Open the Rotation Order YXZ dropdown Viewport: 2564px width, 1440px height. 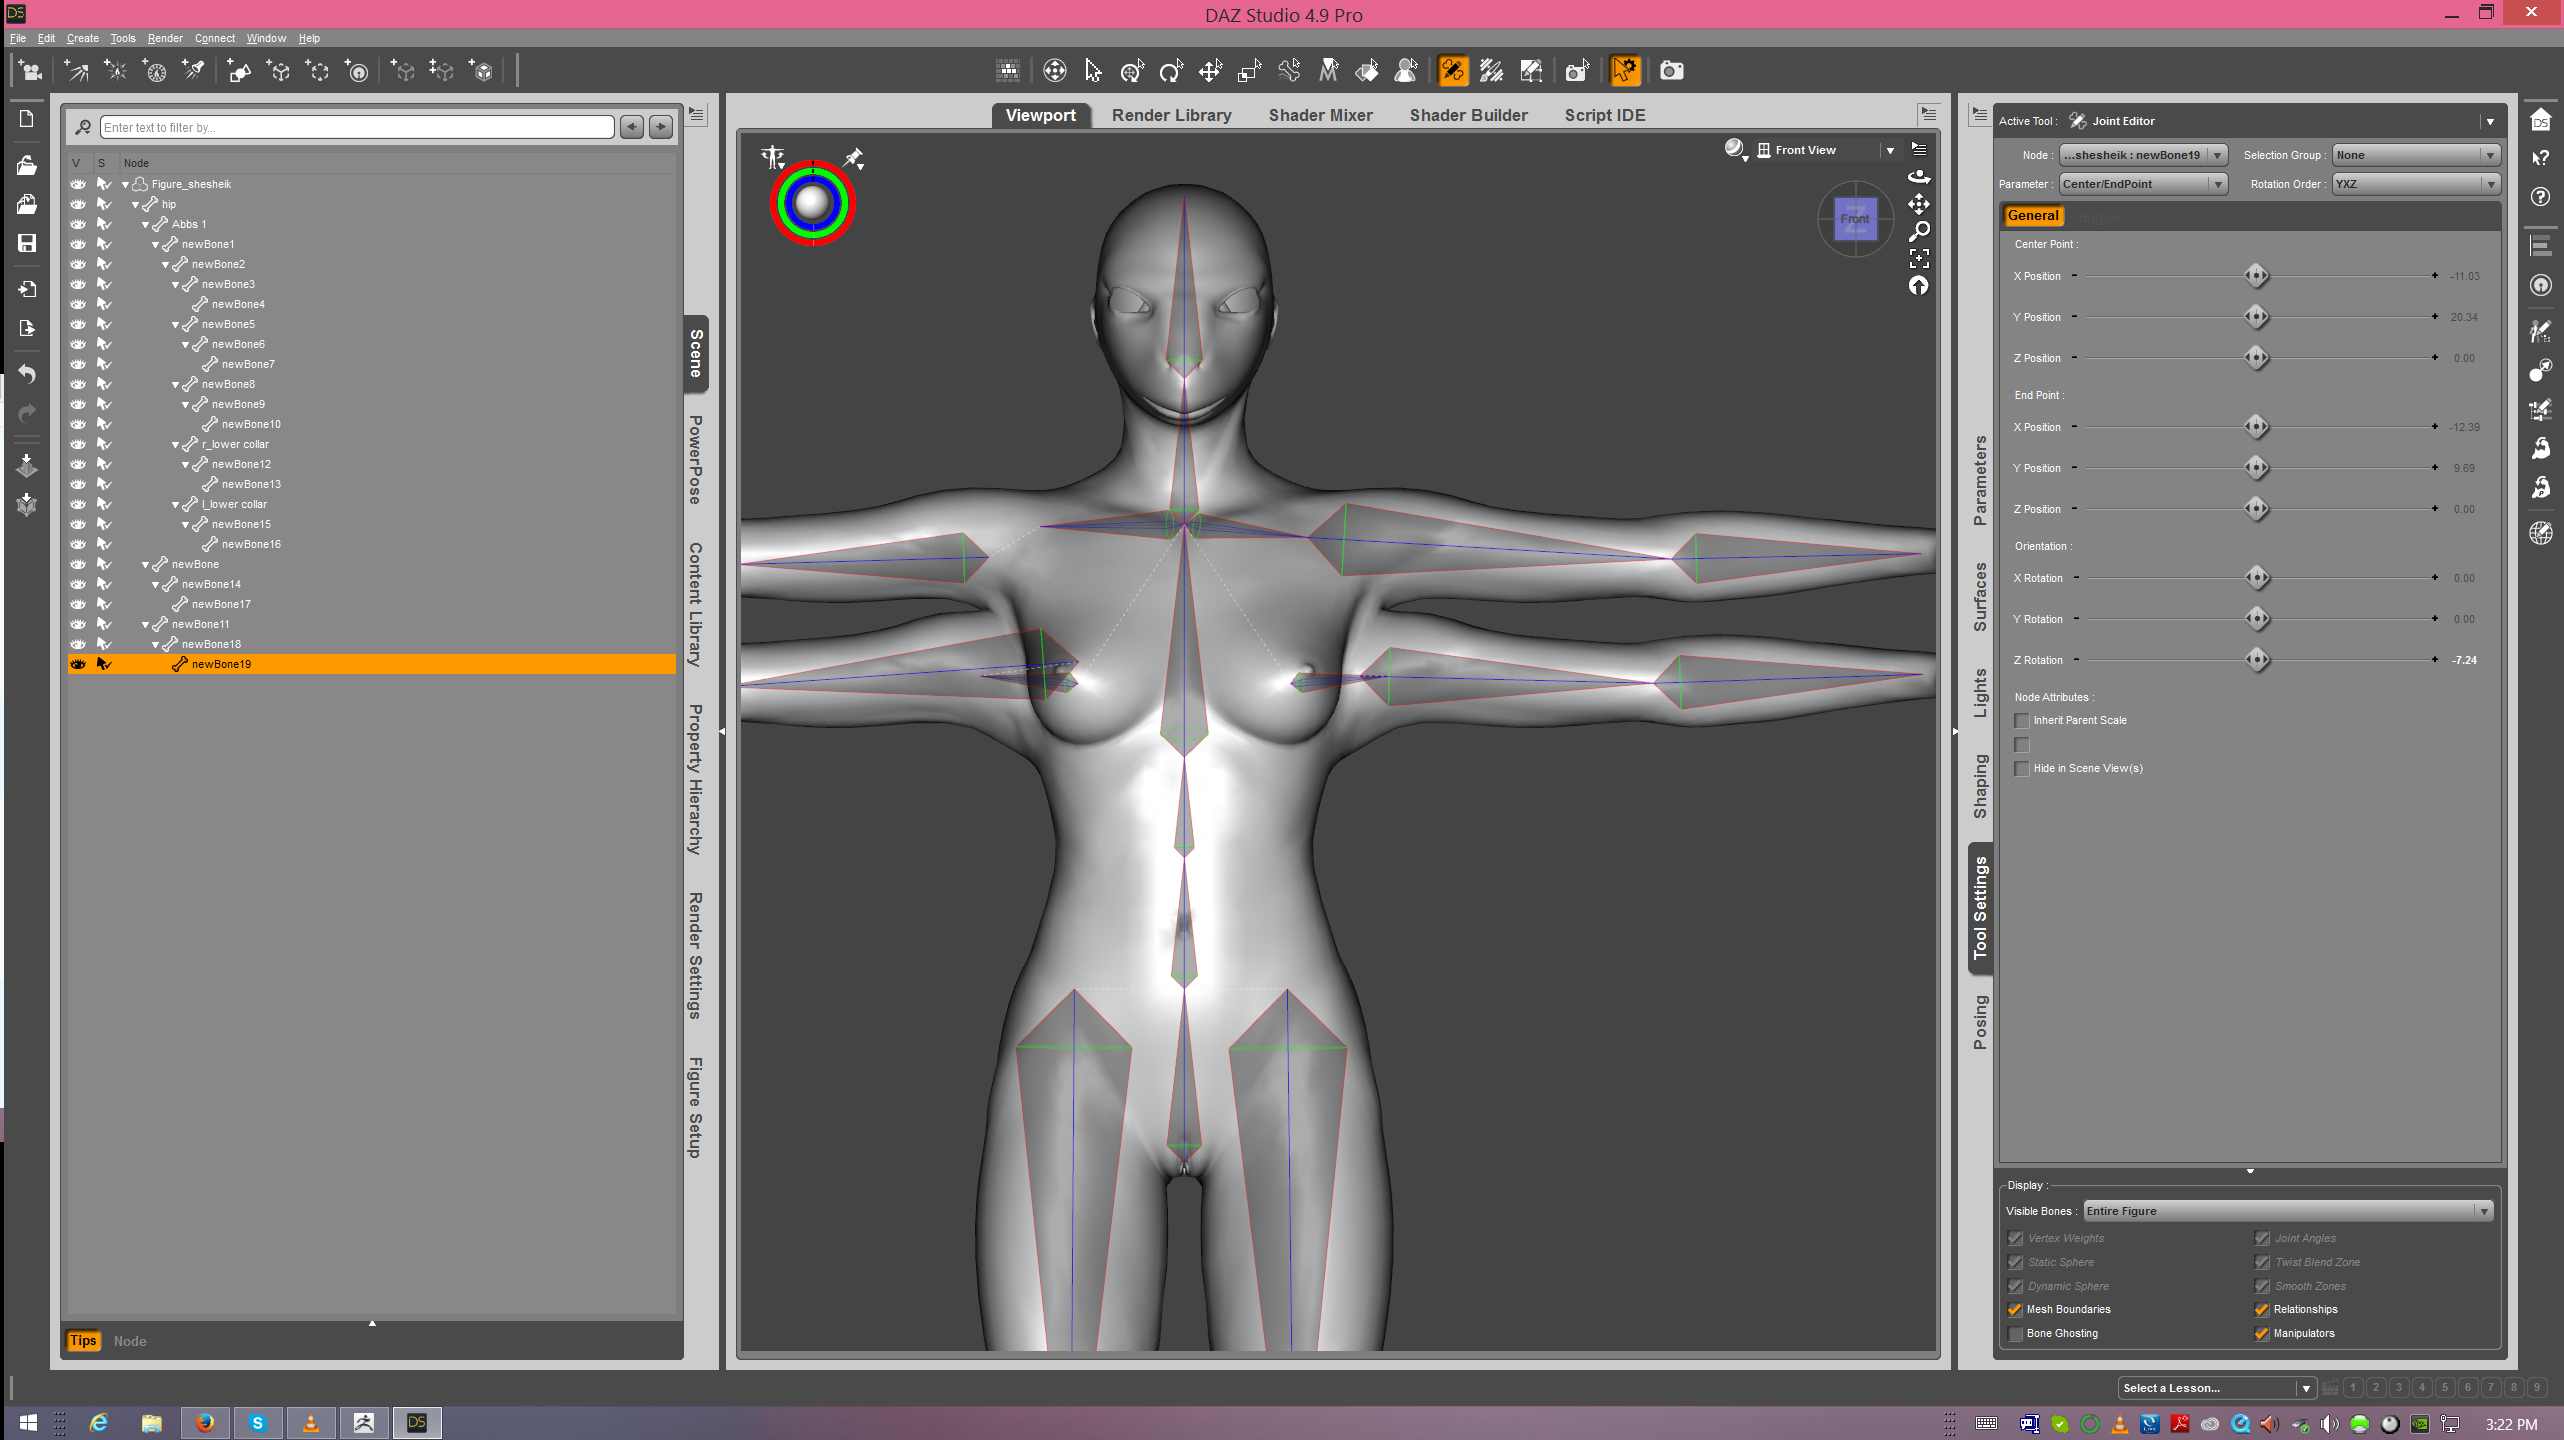point(2415,184)
